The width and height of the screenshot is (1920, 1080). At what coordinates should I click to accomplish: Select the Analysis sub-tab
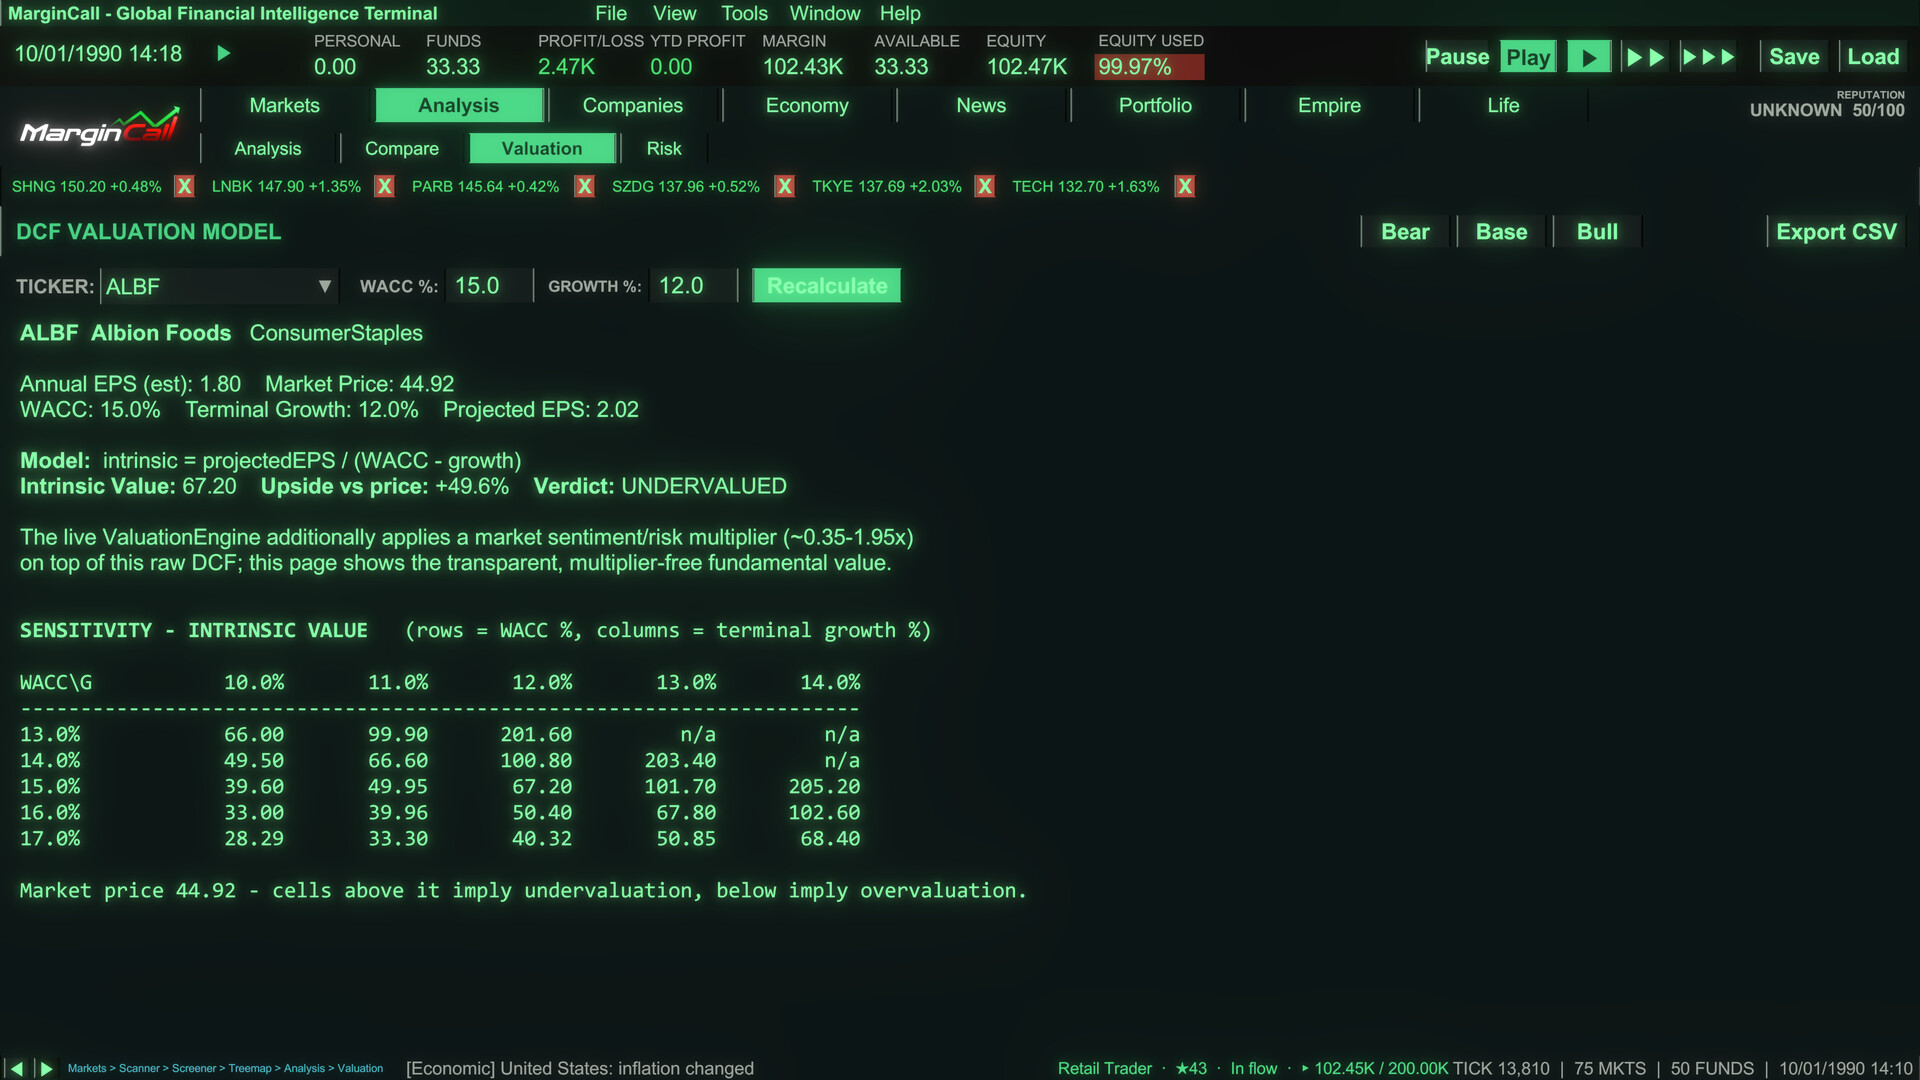268,149
